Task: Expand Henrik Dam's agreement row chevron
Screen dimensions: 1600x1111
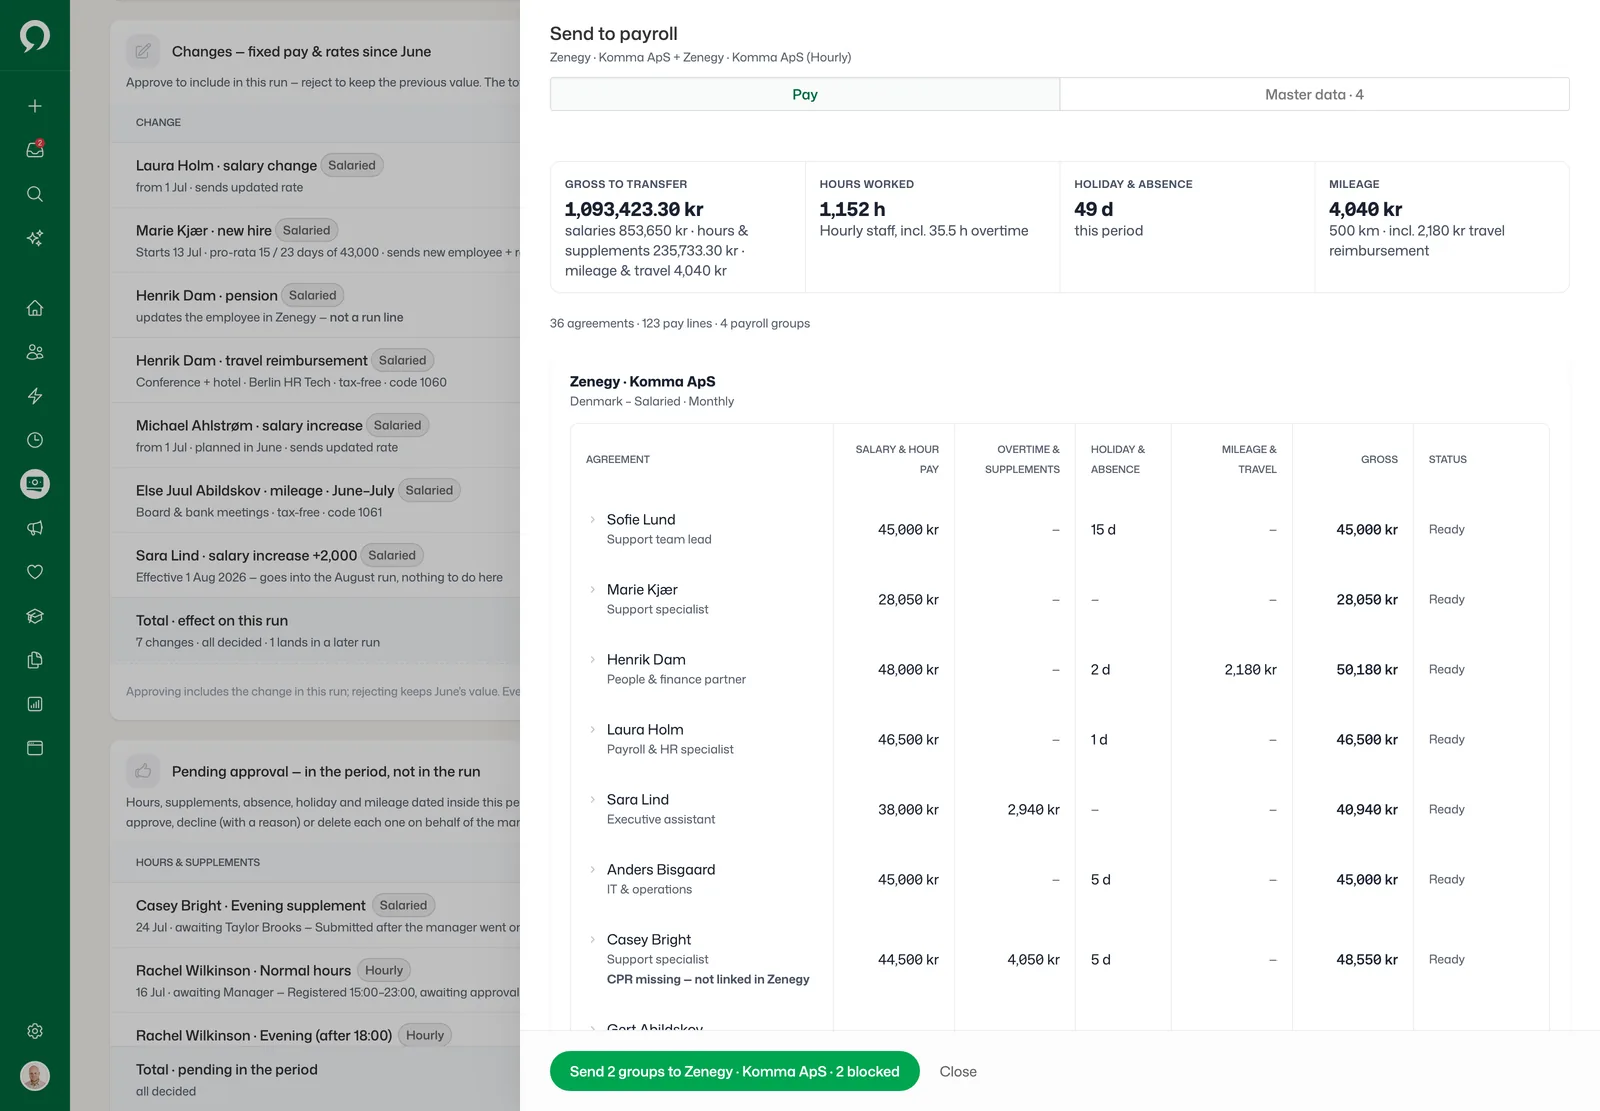Action: (592, 660)
